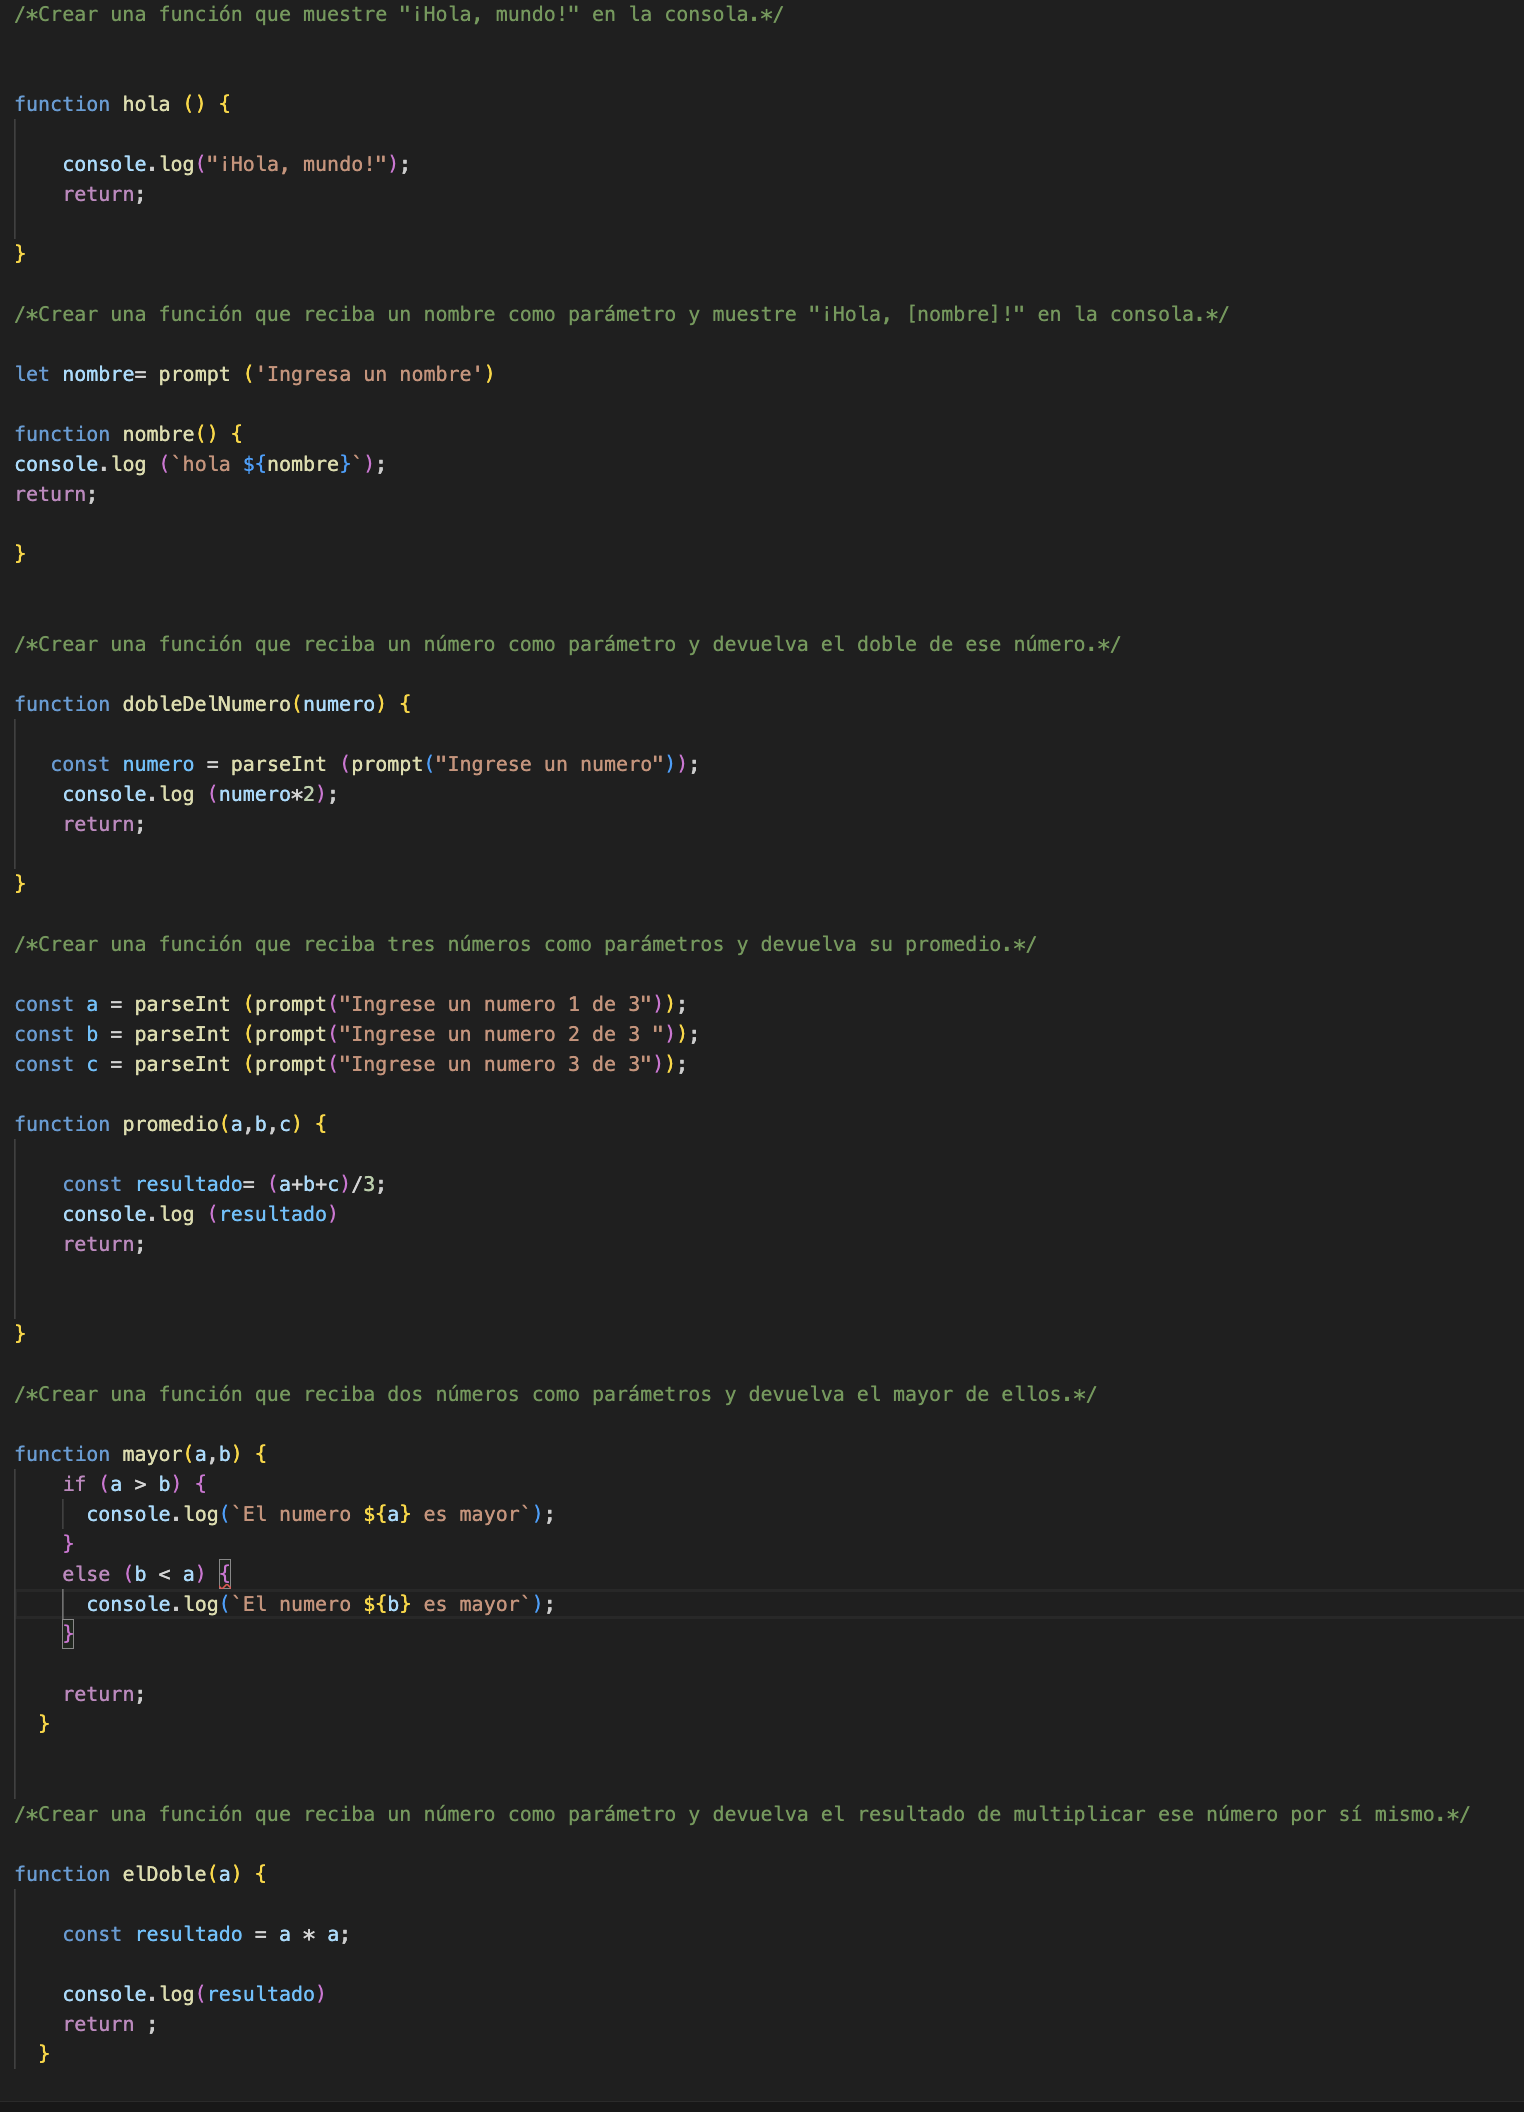Click the comment about showing ¡Hola, mundo!
The width and height of the screenshot is (1524, 2112).
coord(399,14)
